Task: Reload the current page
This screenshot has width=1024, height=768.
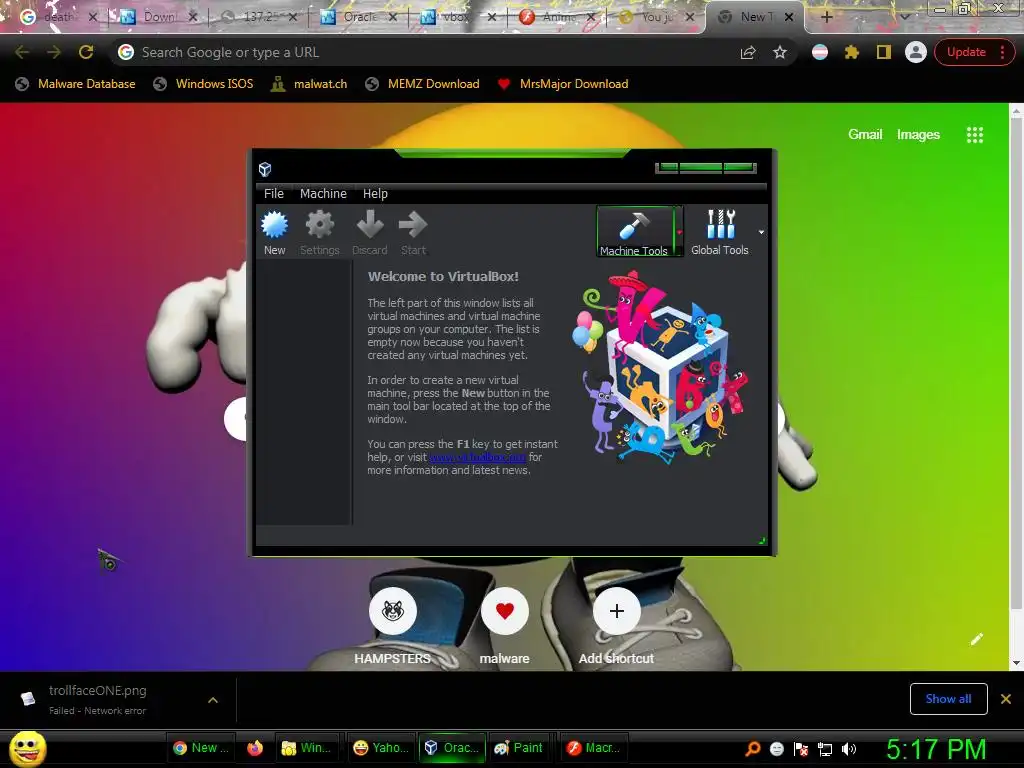Action: point(86,52)
